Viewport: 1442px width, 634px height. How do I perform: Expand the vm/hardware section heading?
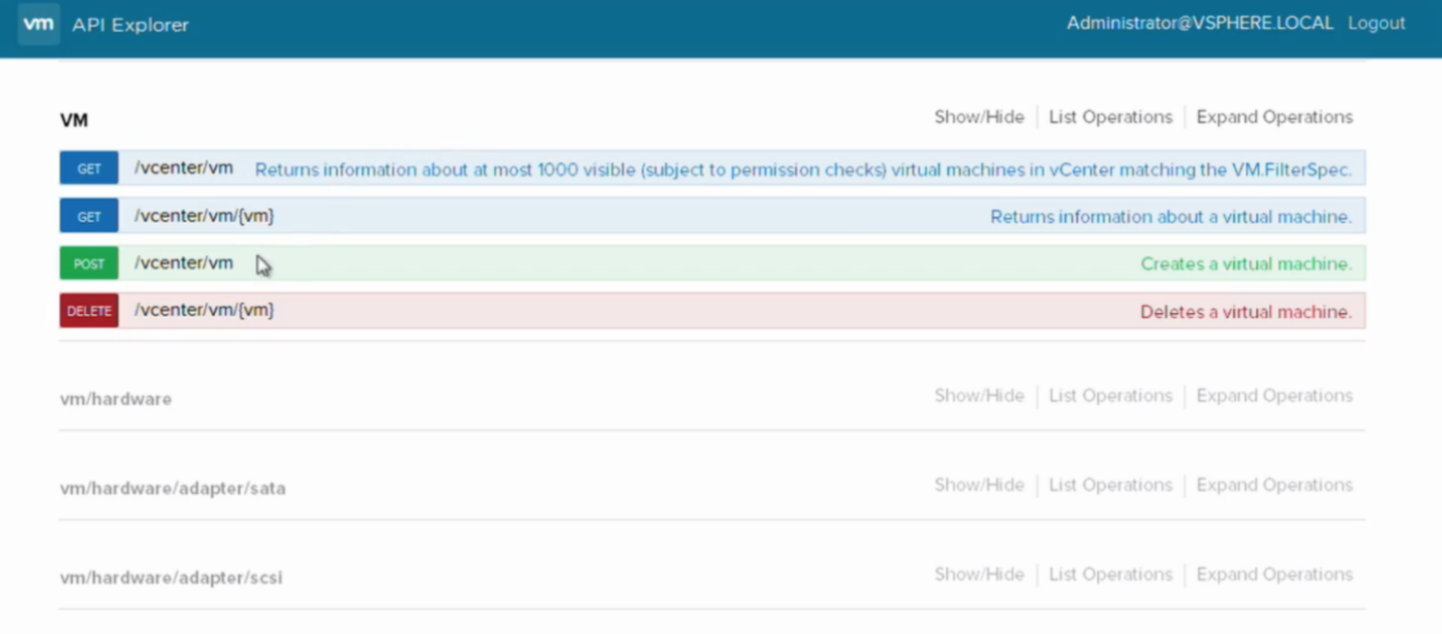click(x=116, y=399)
